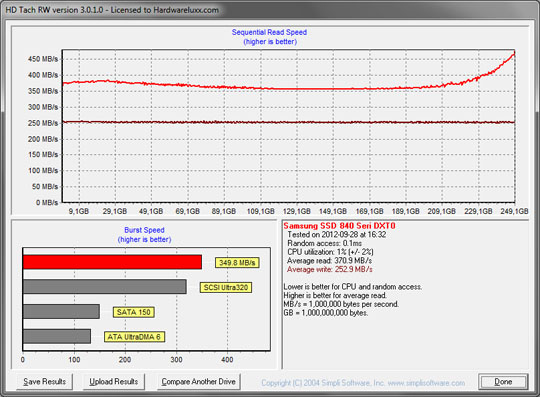Click the Burst Speed chart title

click(x=144, y=230)
